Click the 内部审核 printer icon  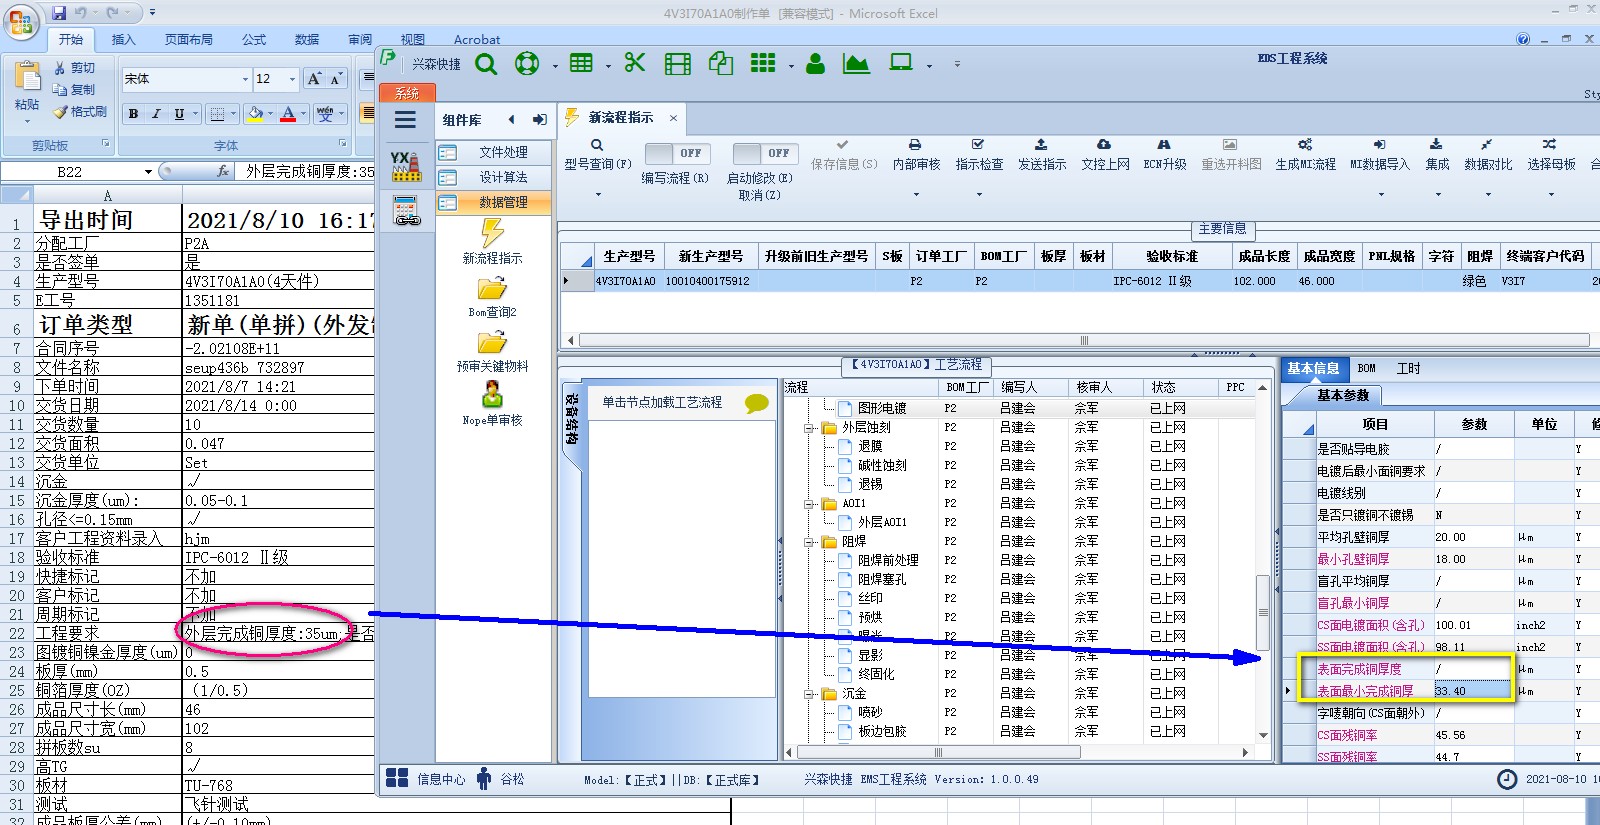click(915, 145)
